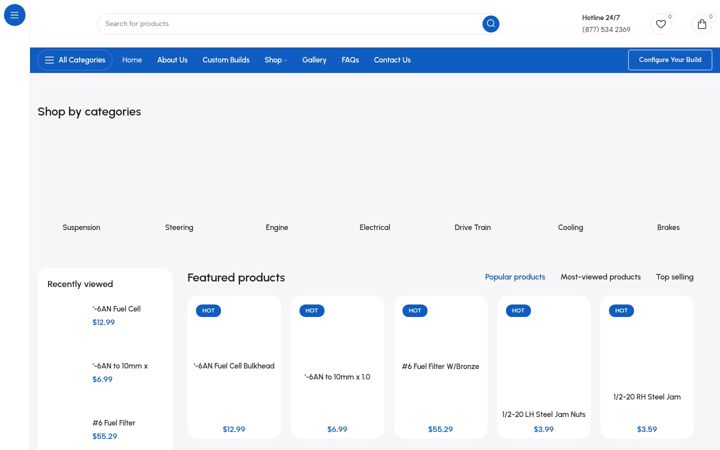This screenshot has height=450, width=720.
Task: Open the Contact Us menu item
Action: (x=392, y=60)
